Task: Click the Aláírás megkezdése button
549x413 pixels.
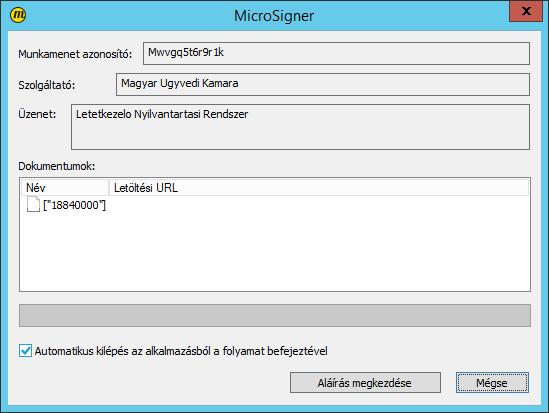Action: (365, 383)
